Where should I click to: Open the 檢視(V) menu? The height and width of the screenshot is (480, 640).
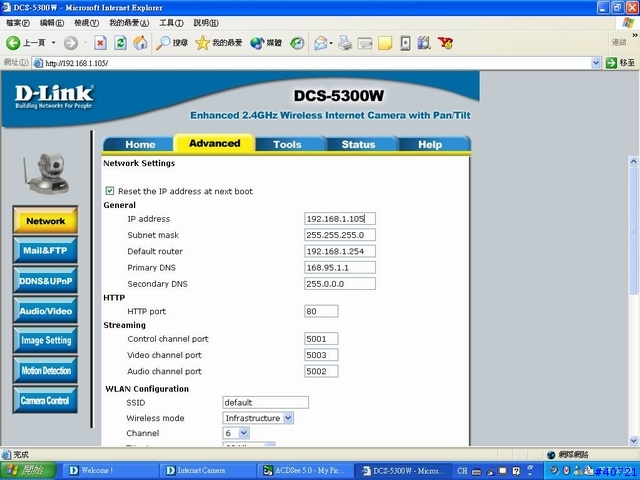coord(86,23)
